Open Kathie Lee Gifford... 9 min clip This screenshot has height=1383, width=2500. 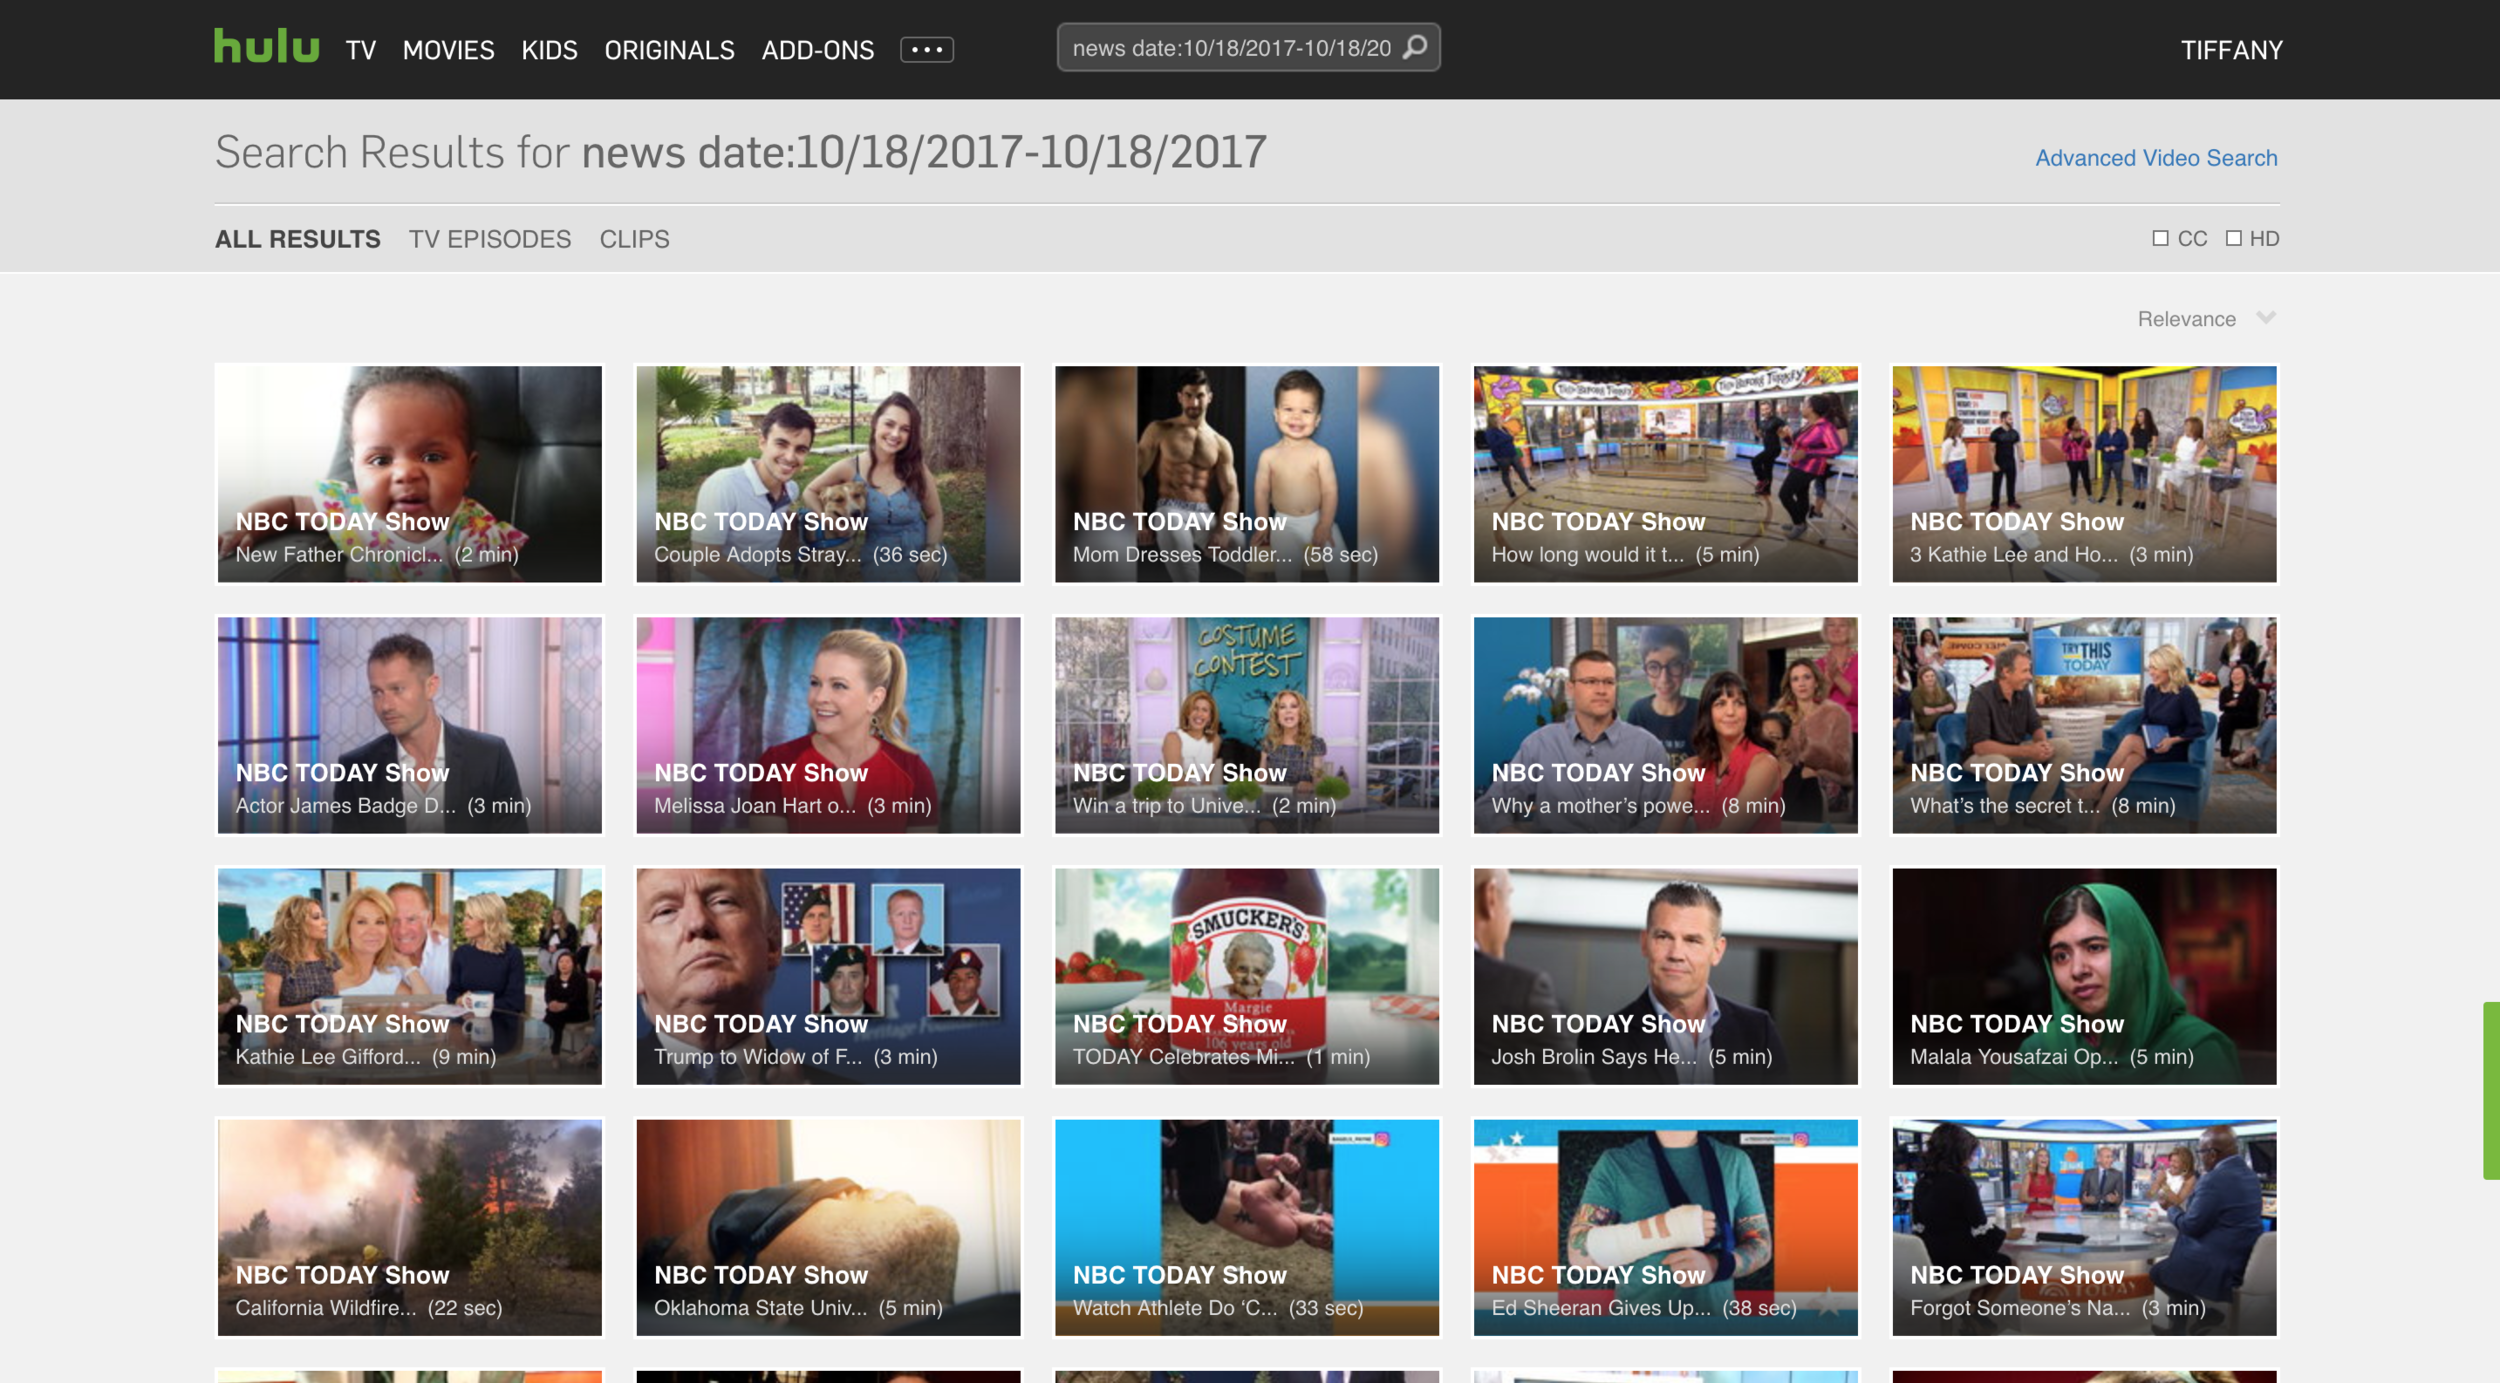[409, 975]
